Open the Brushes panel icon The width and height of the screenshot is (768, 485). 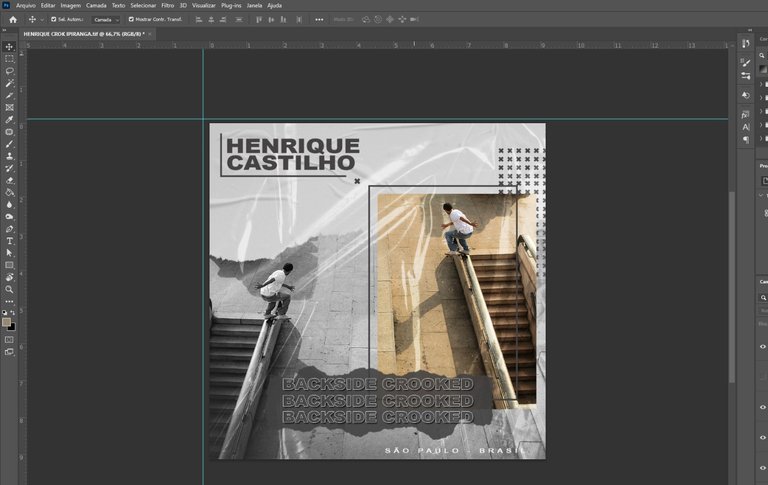[745, 63]
